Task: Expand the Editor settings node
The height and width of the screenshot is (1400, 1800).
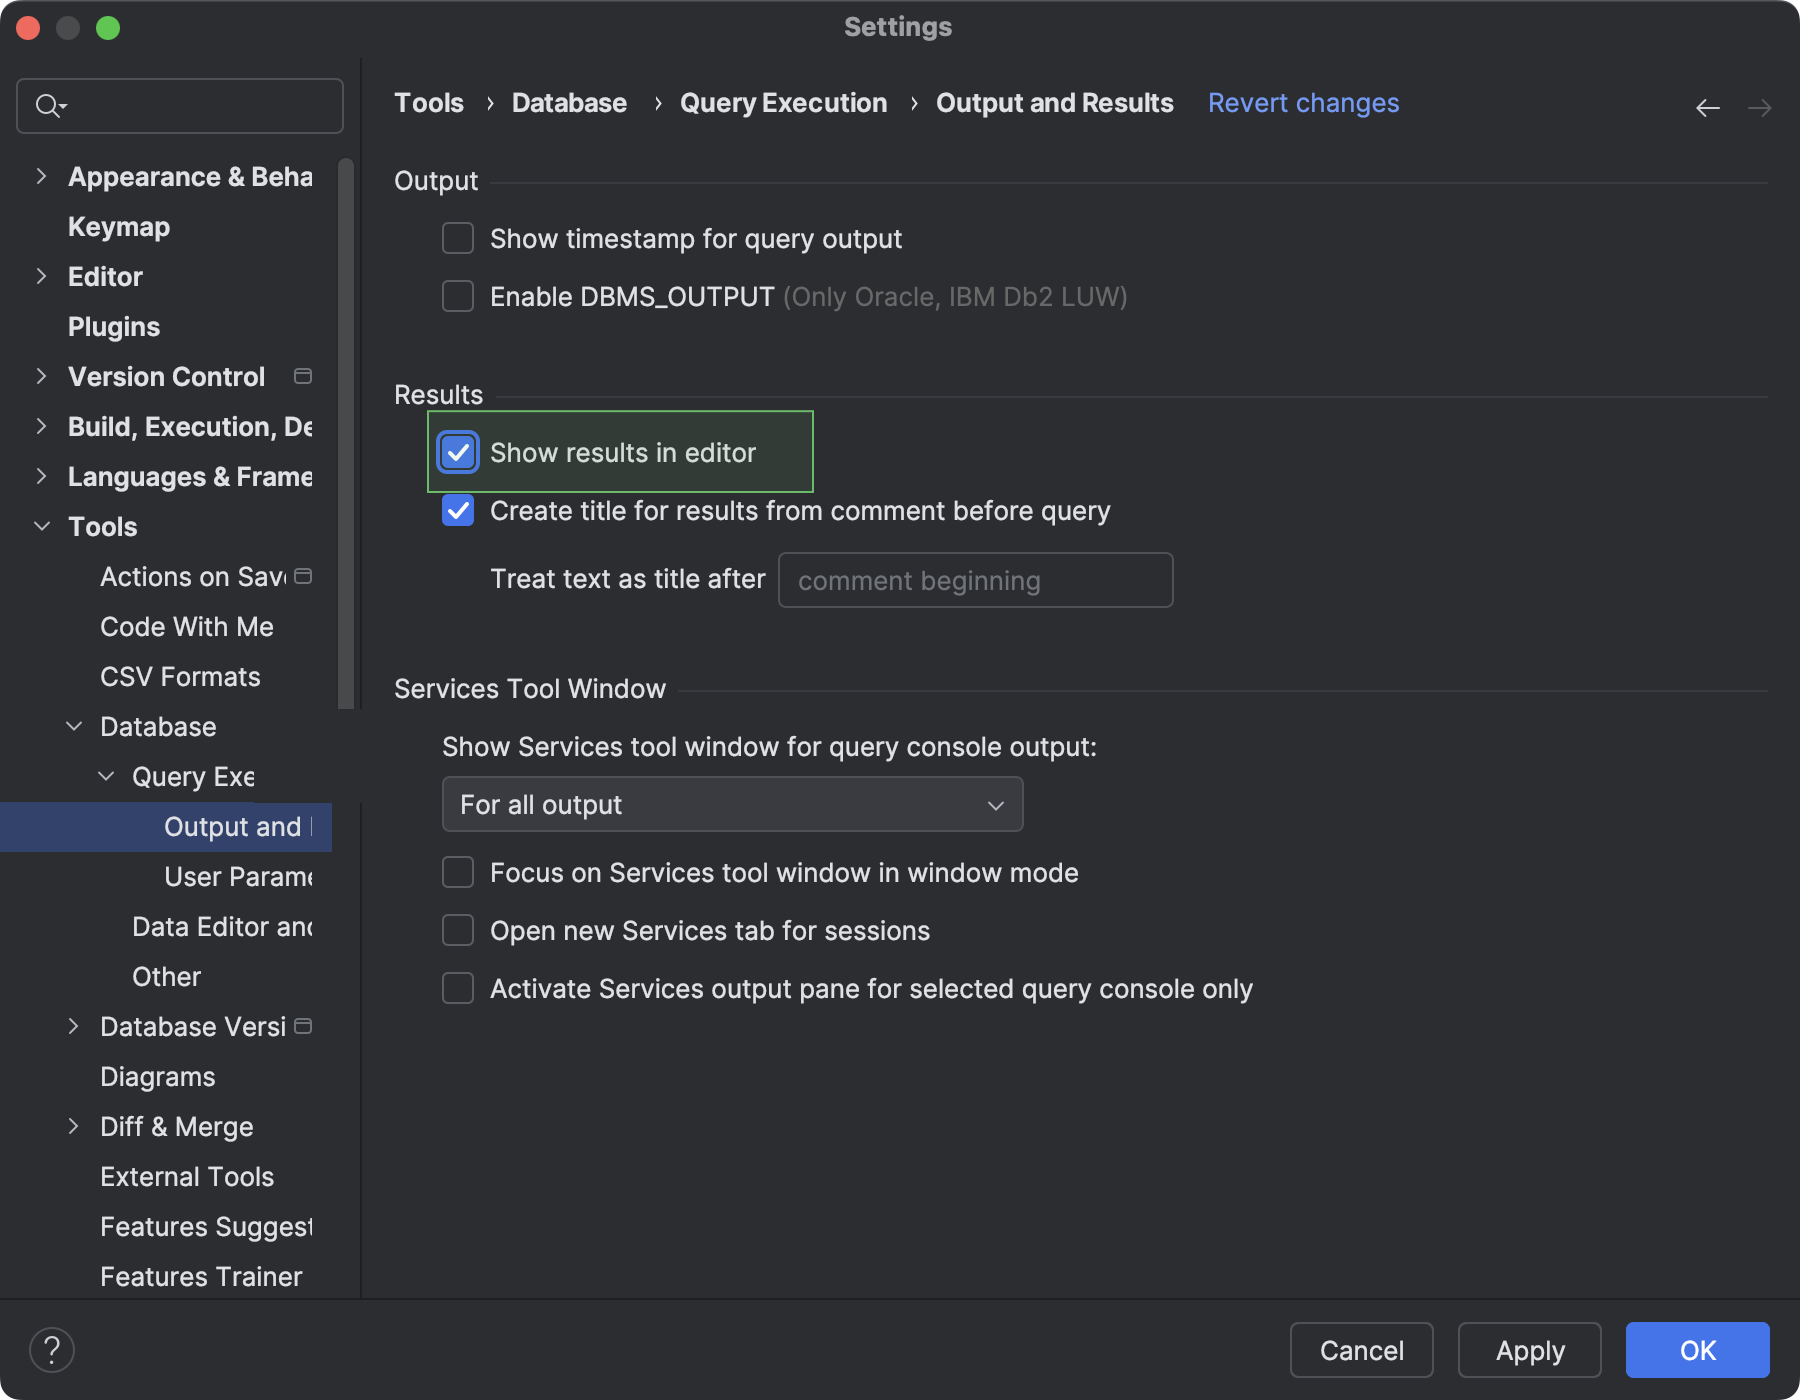Action: (x=41, y=276)
